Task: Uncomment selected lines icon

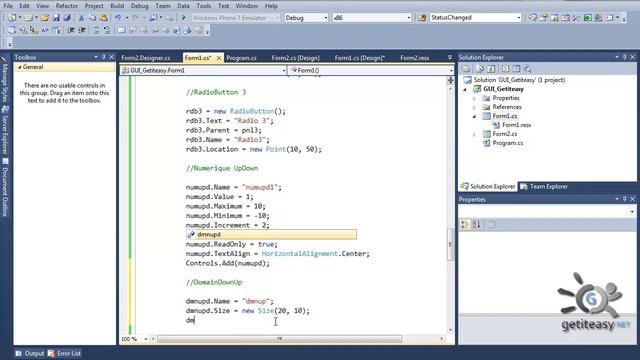Action: click(x=107, y=30)
